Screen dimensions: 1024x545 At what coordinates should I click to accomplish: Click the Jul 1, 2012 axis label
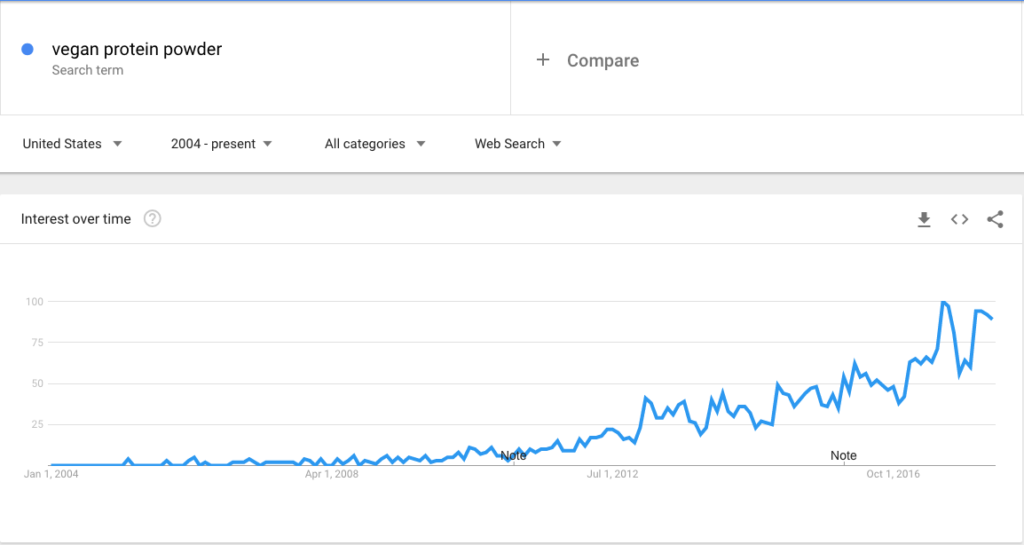coord(612,474)
